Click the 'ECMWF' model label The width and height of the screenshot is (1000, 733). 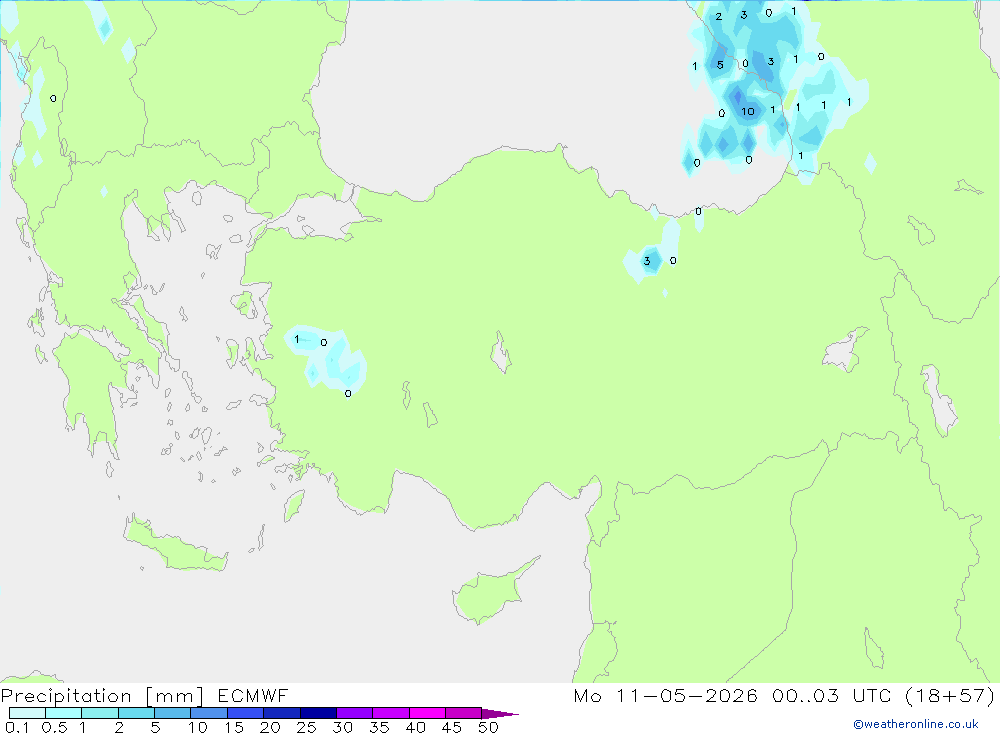point(253,695)
